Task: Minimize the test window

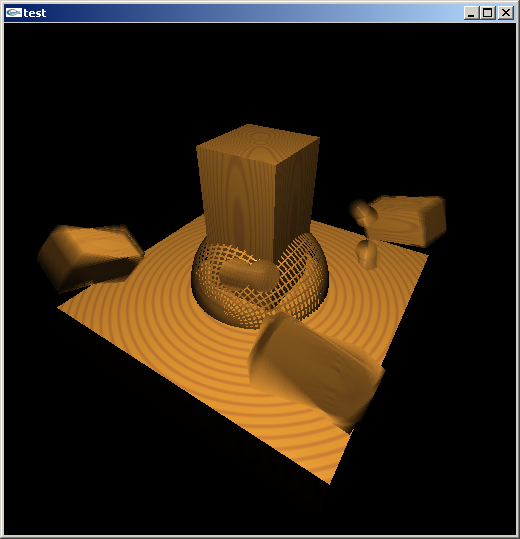Action: (x=471, y=13)
